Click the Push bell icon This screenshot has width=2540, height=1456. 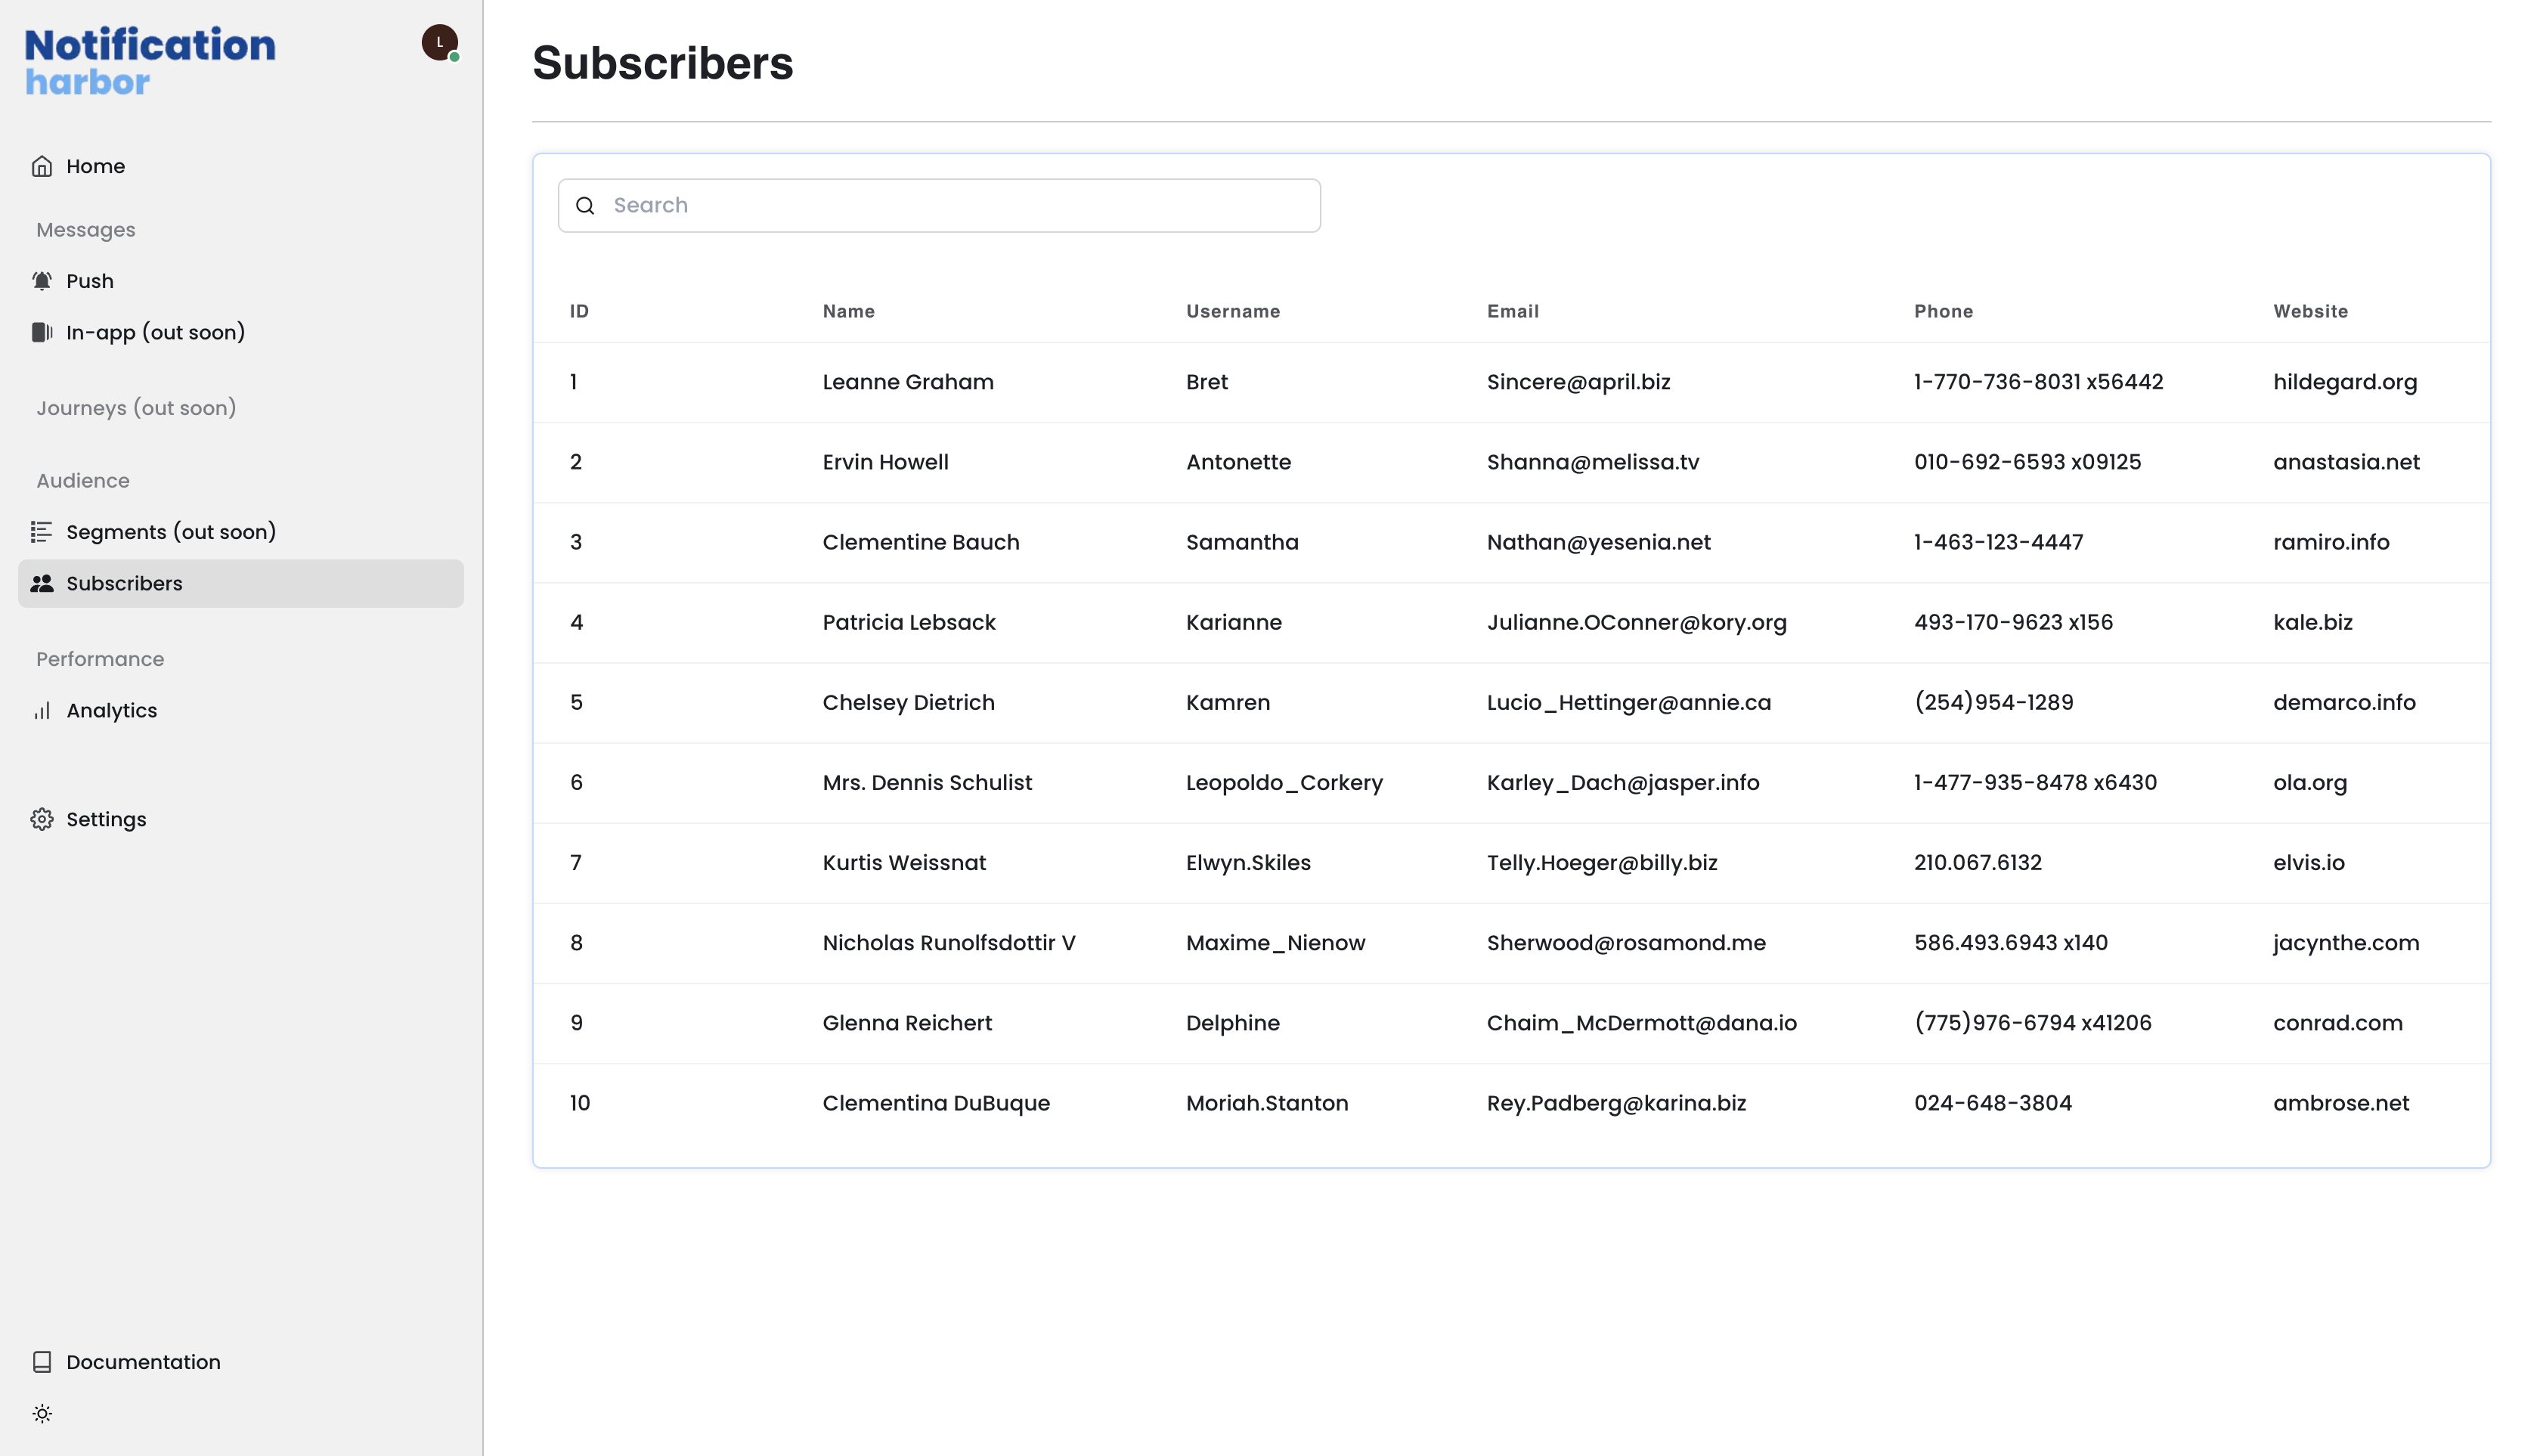tap(42, 281)
